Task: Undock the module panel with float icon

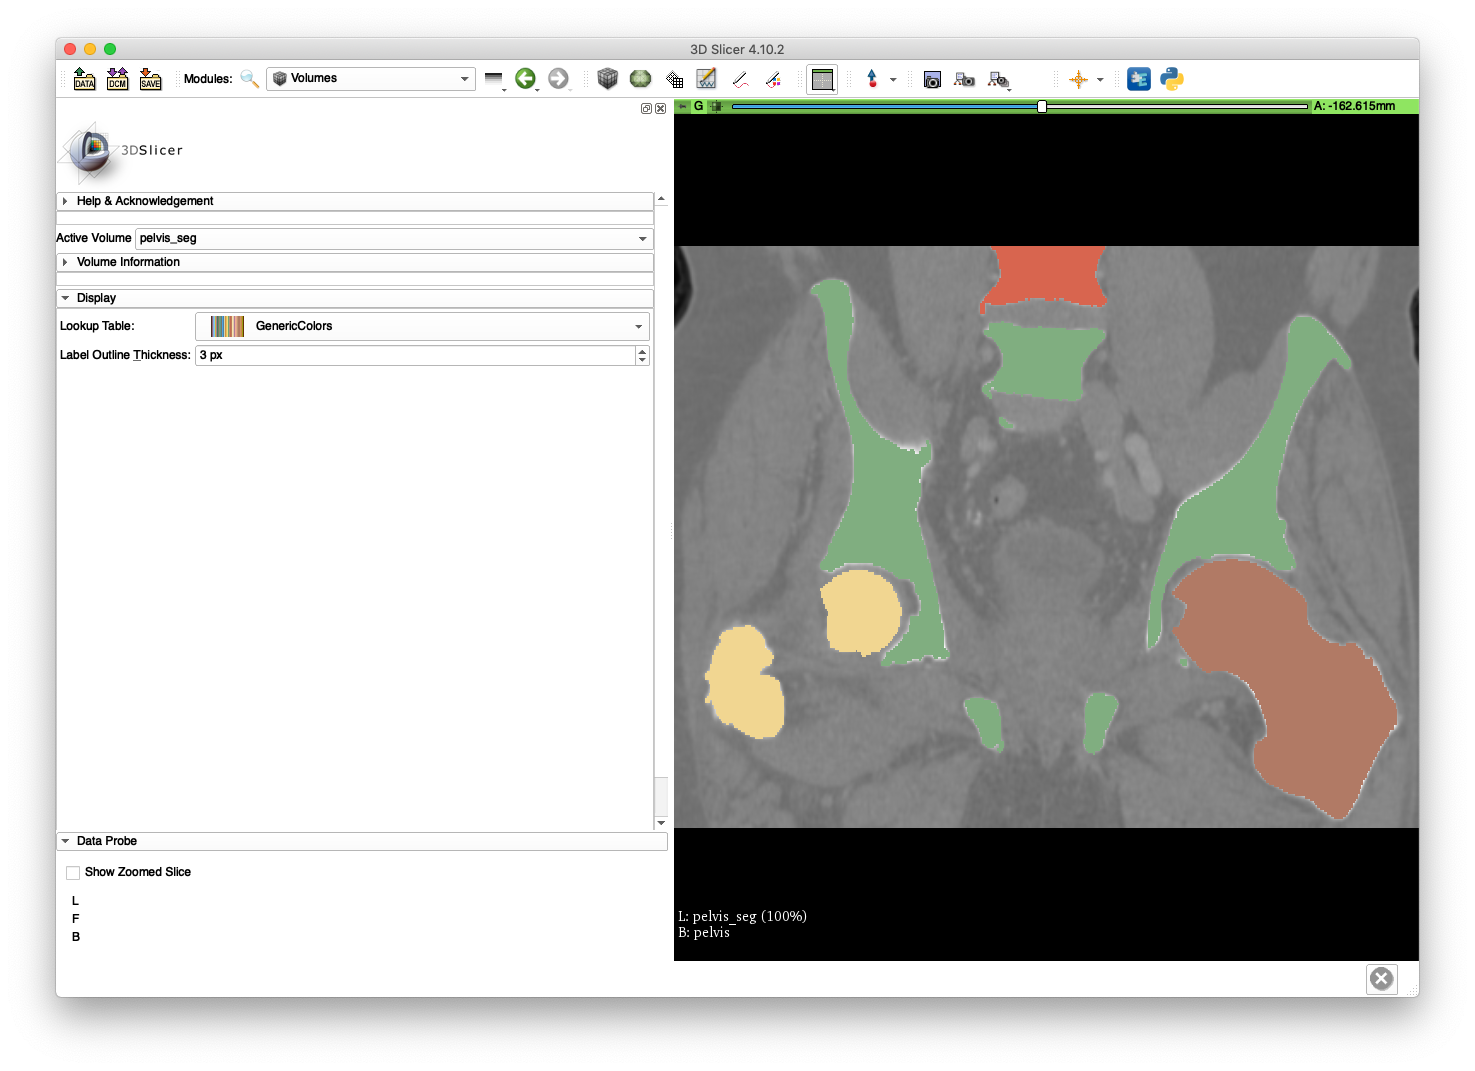Action: point(646,108)
